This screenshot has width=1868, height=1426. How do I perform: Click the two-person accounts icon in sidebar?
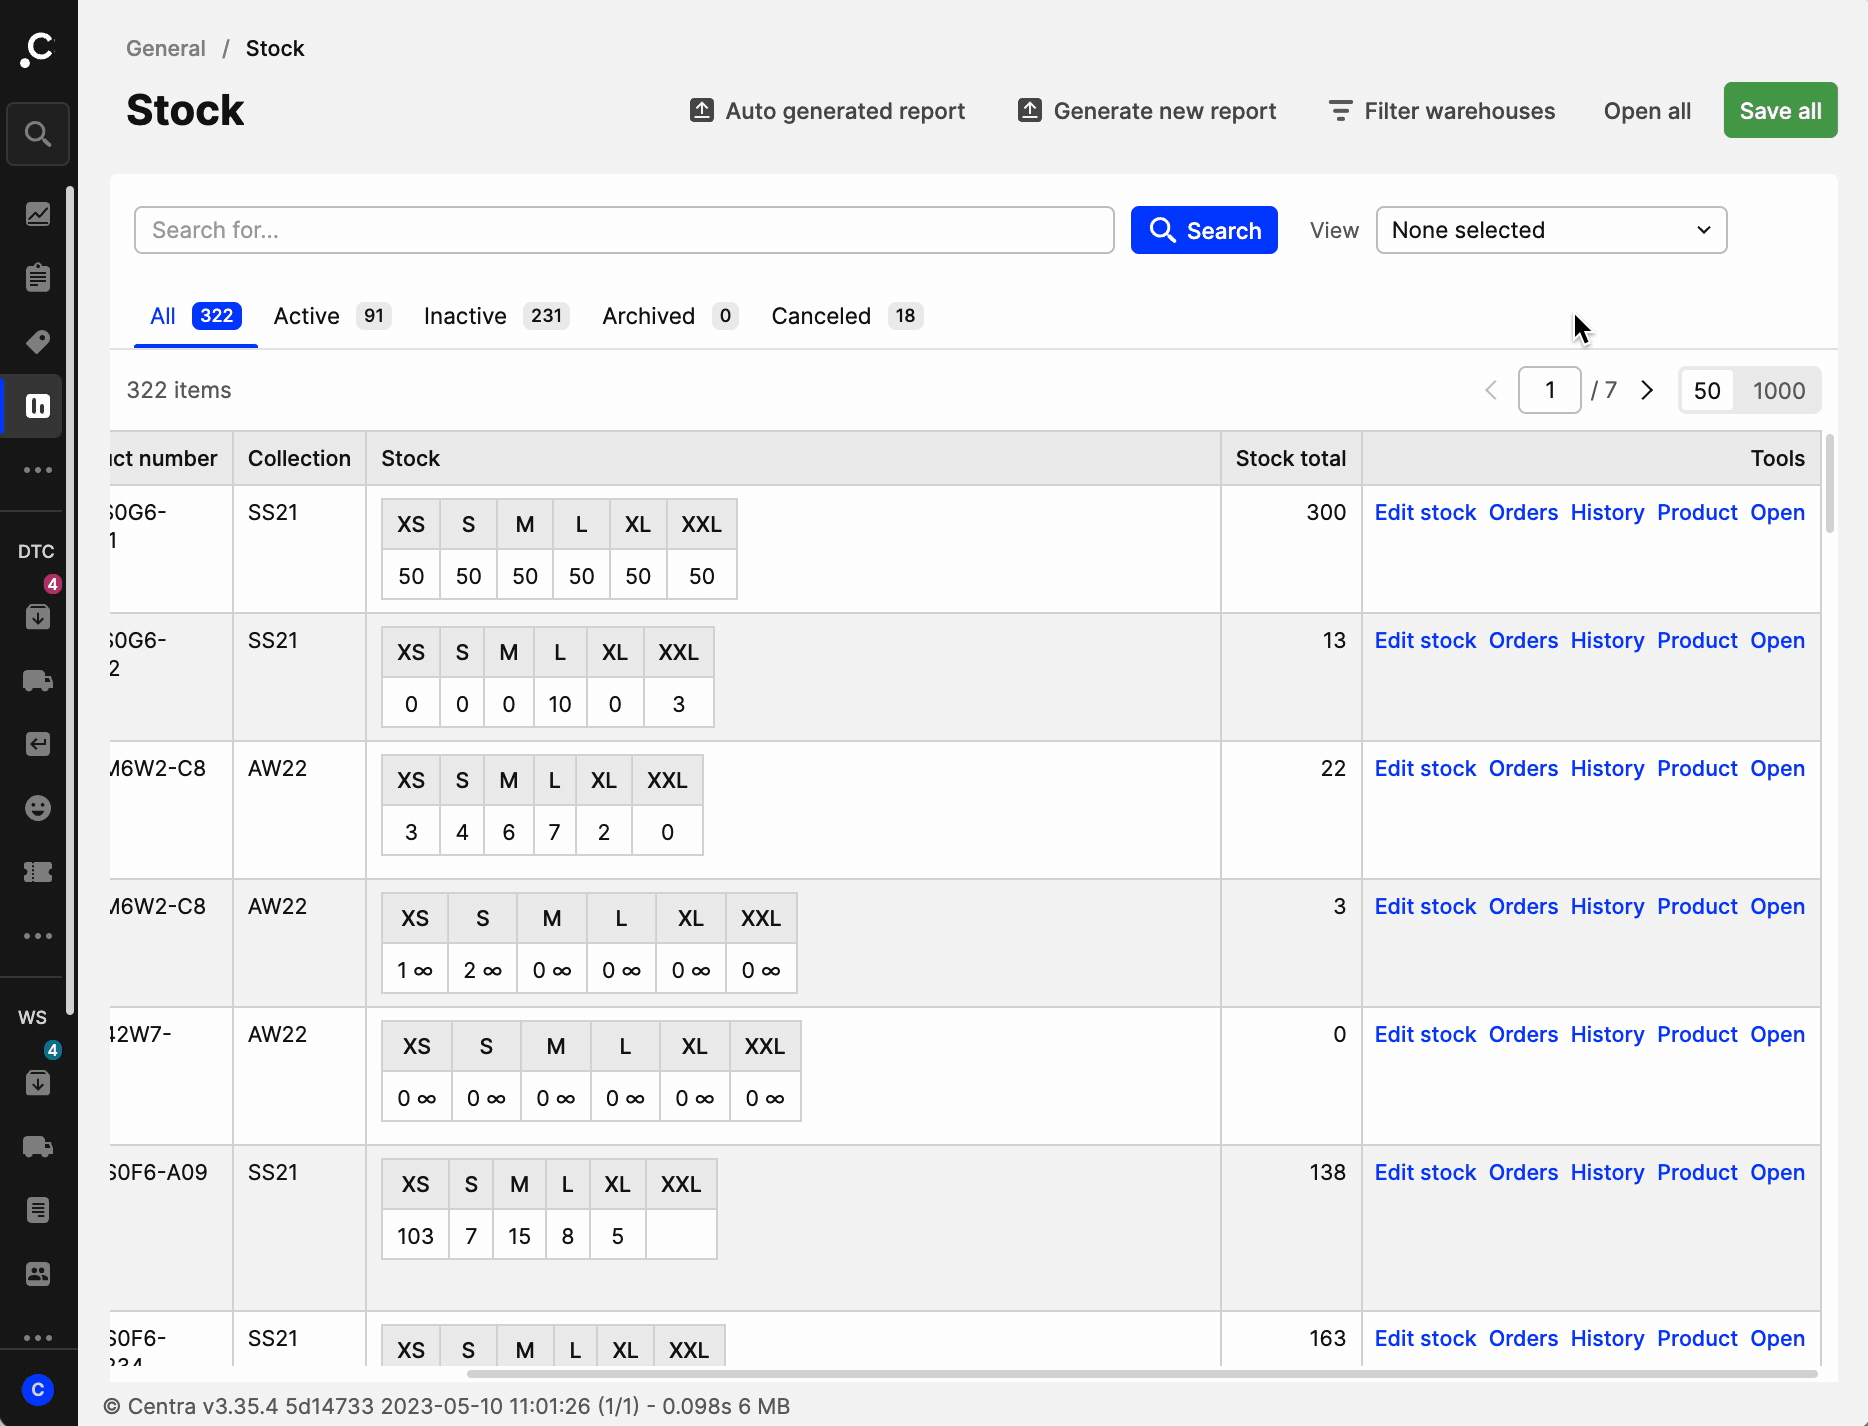(38, 1274)
